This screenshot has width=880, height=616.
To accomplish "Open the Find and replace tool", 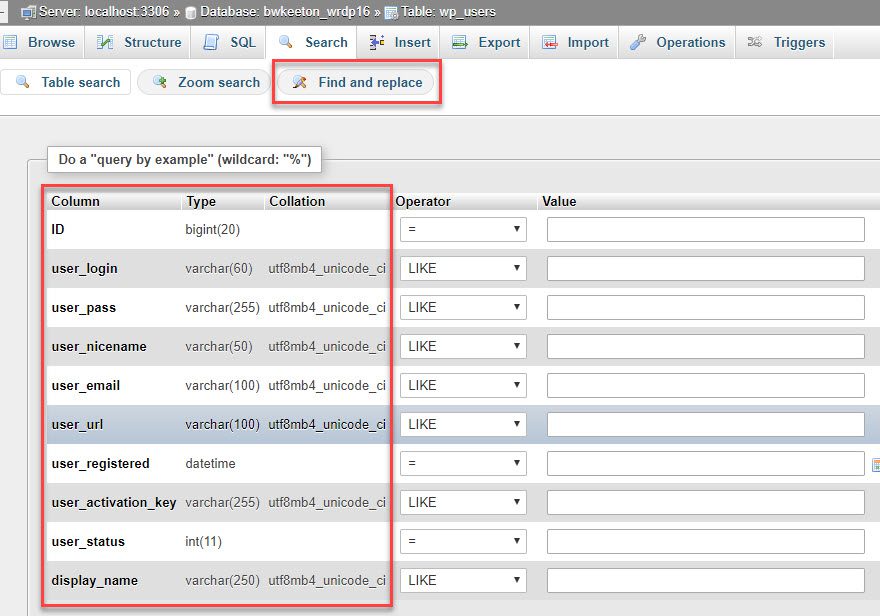I will (355, 82).
